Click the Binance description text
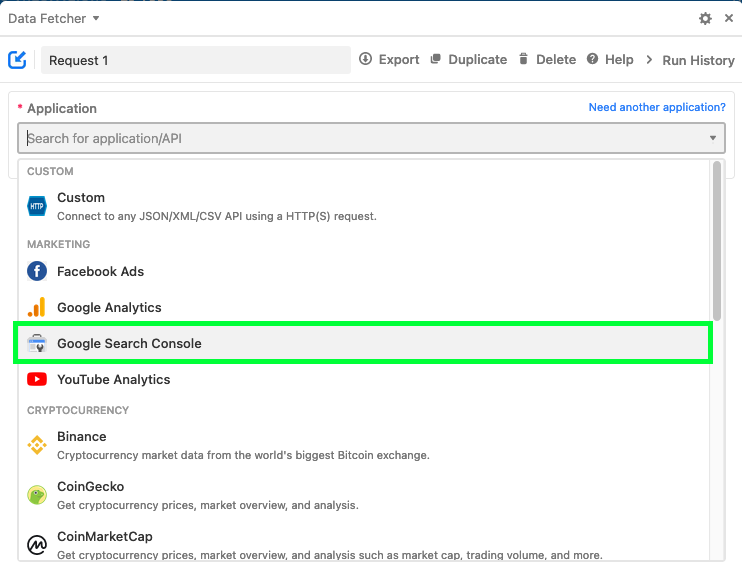 pos(243,455)
